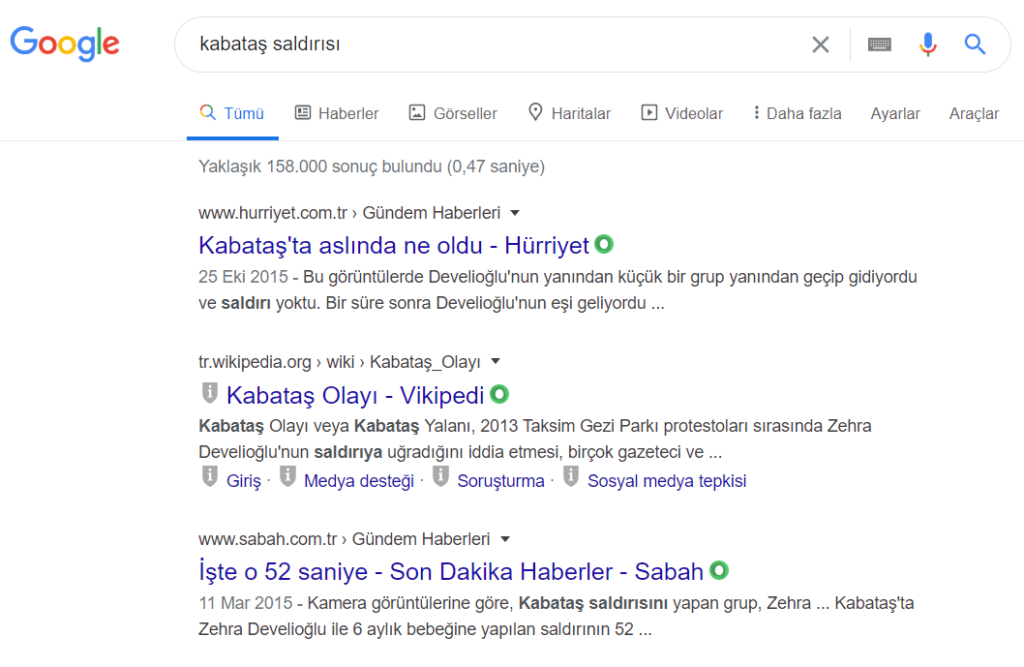The width and height of the screenshot is (1024, 667).
Task: Click shield icon before Soruşturma sitelink
Action: click(x=441, y=477)
